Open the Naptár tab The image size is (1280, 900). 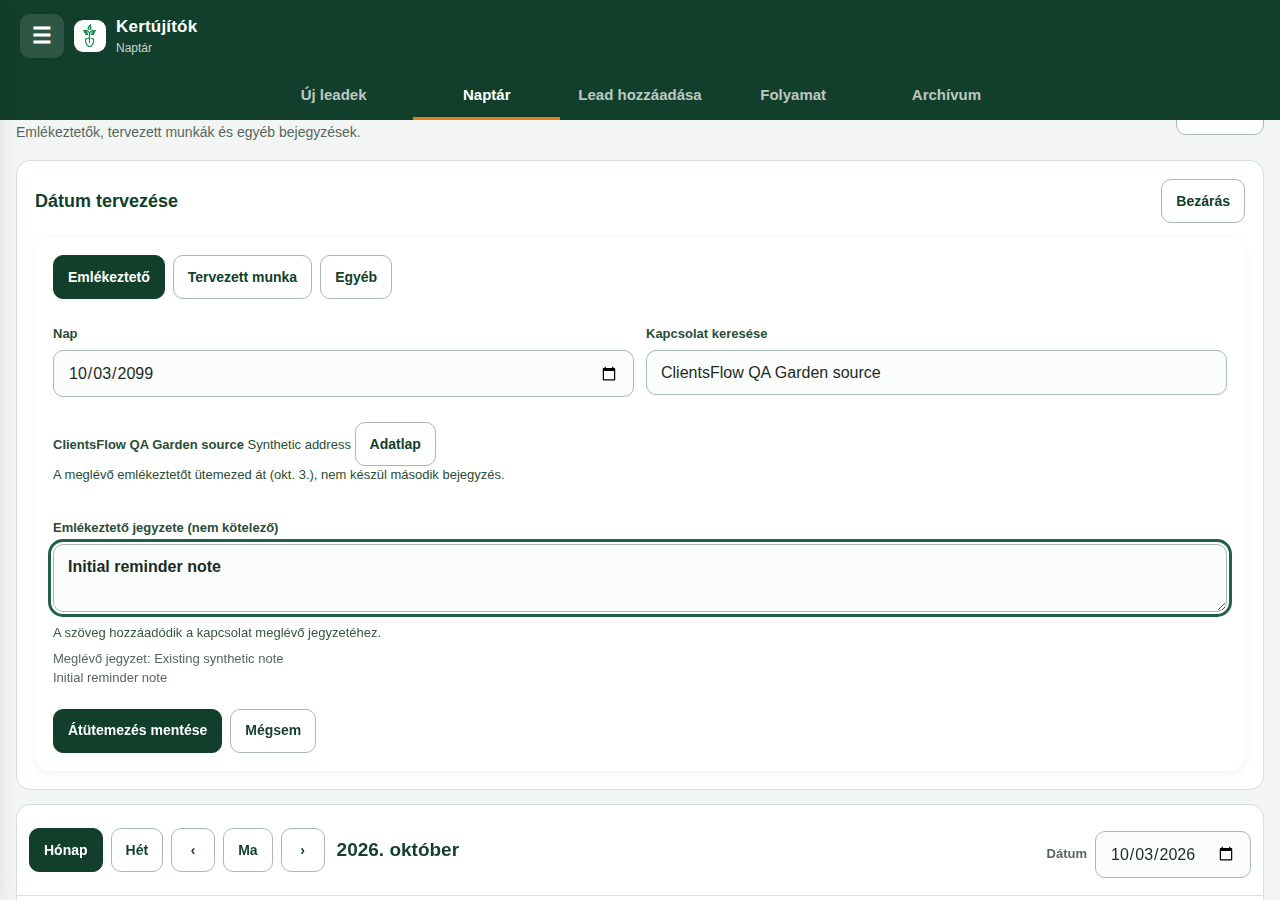[487, 95]
